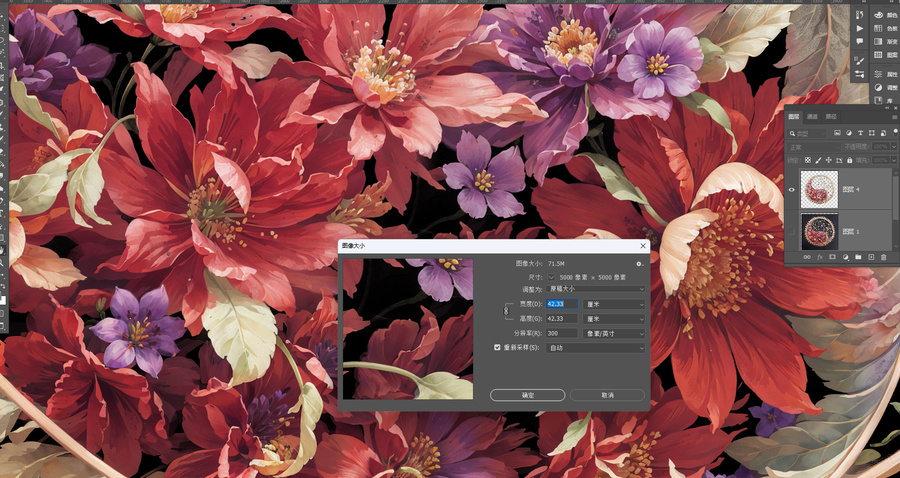
Task: Toggle layer filtering on/off switch
Action: [895, 133]
